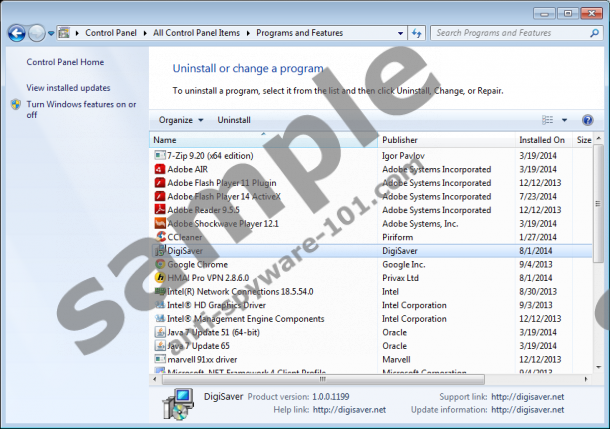This screenshot has width=610, height=429.
Task: Open the address bar history dropdown
Action: point(402,33)
